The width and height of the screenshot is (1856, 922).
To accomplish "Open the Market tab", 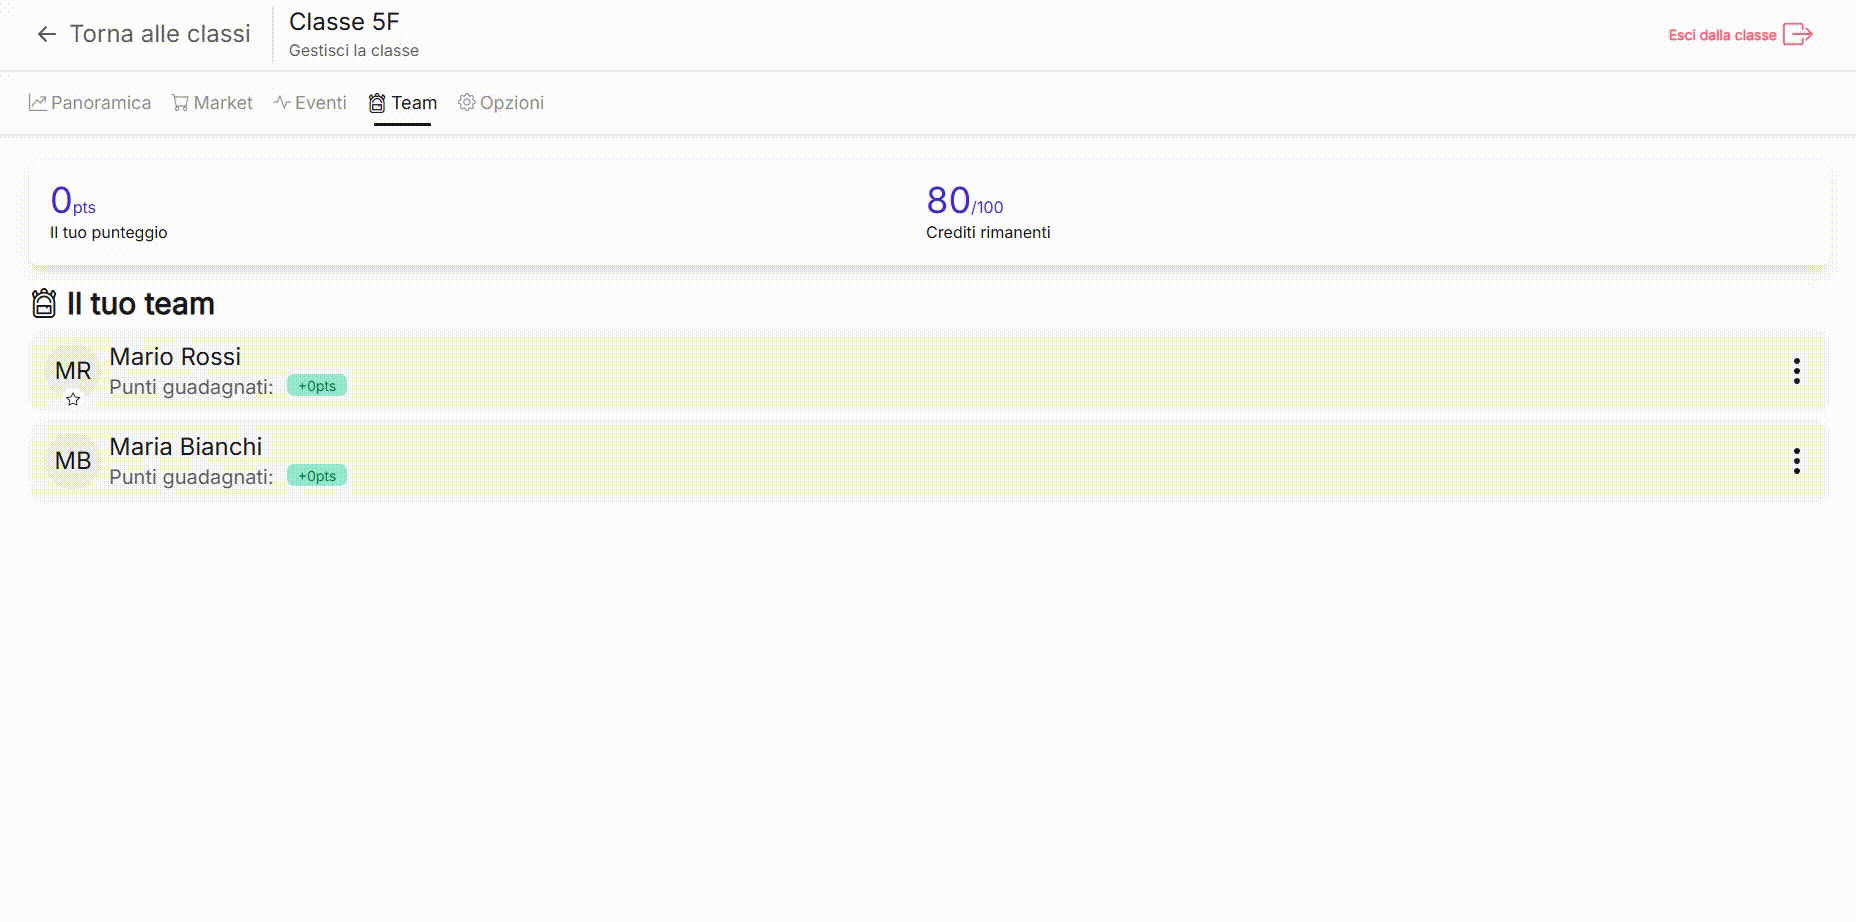I will 222,103.
